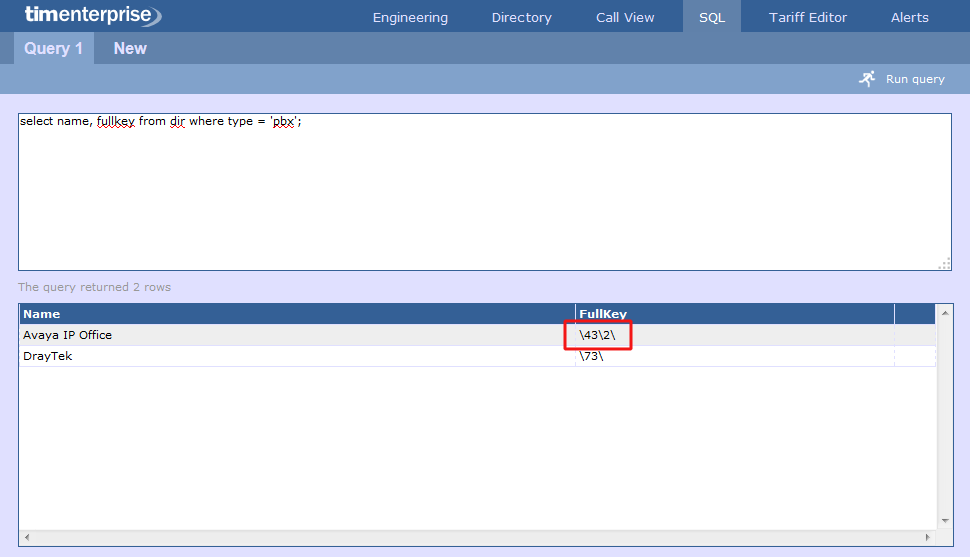Click the \73\ FullKey cell

coord(591,356)
